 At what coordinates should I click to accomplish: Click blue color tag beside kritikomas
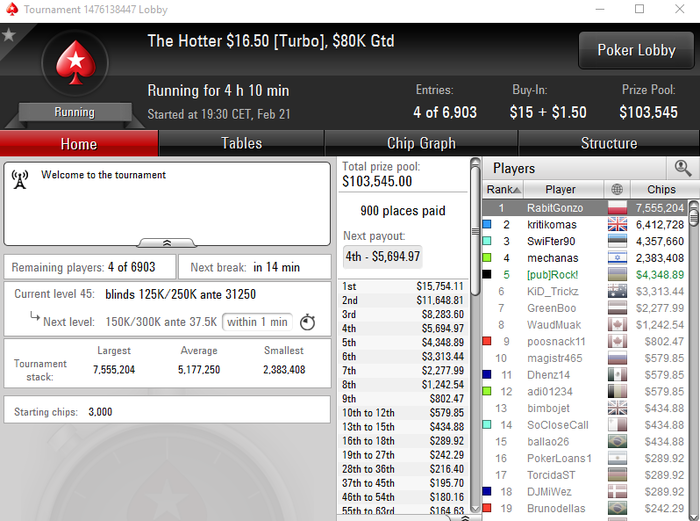click(487, 224)
